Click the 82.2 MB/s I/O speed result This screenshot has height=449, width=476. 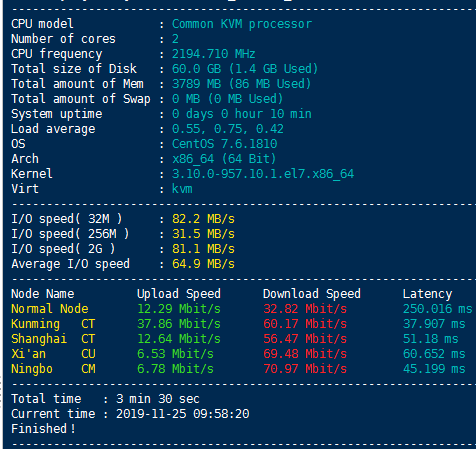(x=203, y=219)
